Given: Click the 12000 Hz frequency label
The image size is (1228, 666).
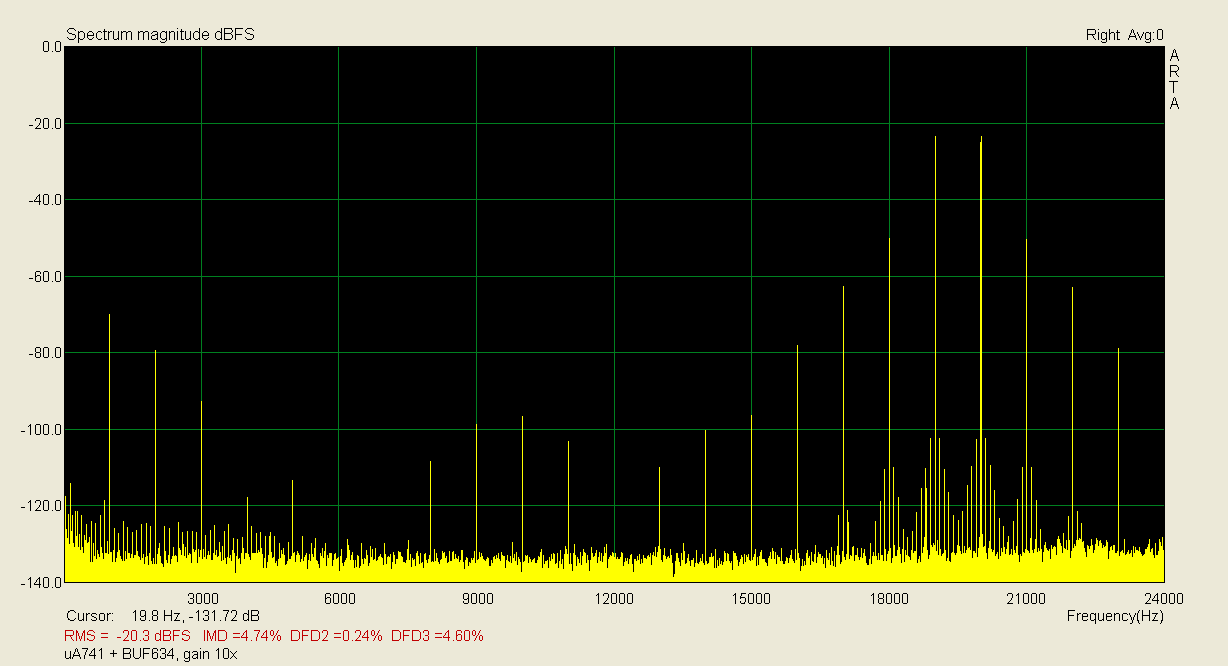Looking at the screenshot, I should coord(614,599).
